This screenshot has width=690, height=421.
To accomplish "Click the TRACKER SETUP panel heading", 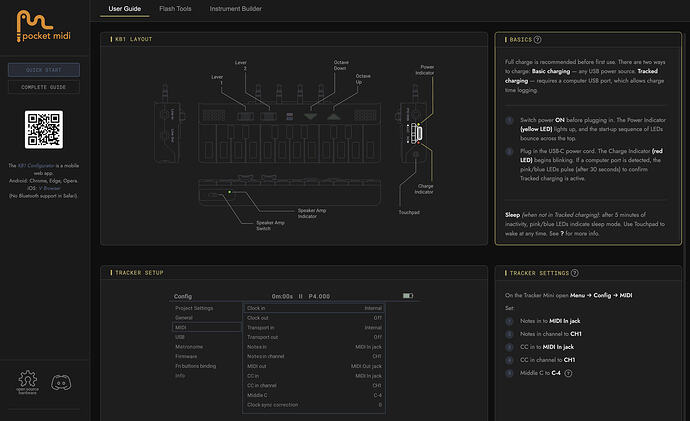I will [139, 273].
